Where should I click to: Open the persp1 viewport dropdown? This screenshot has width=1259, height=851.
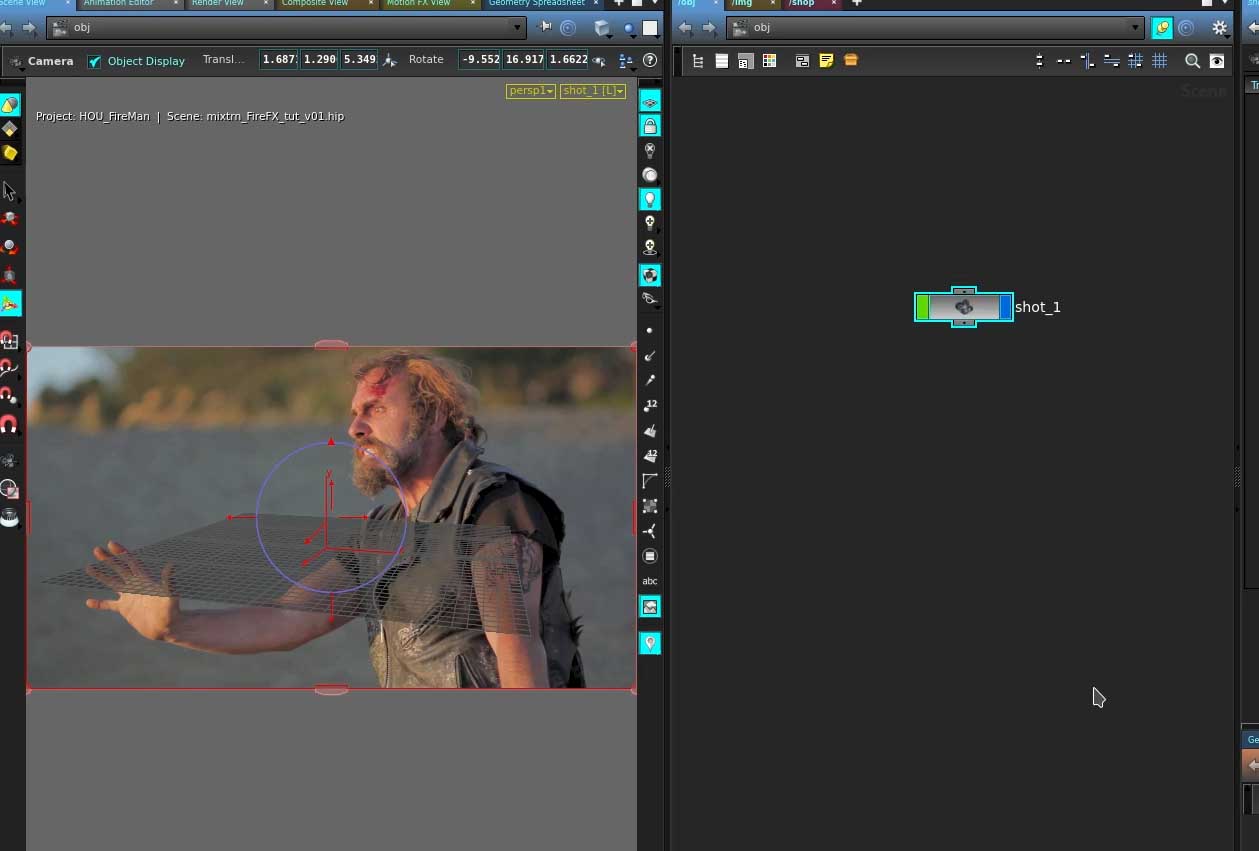(x=530, y=91)
